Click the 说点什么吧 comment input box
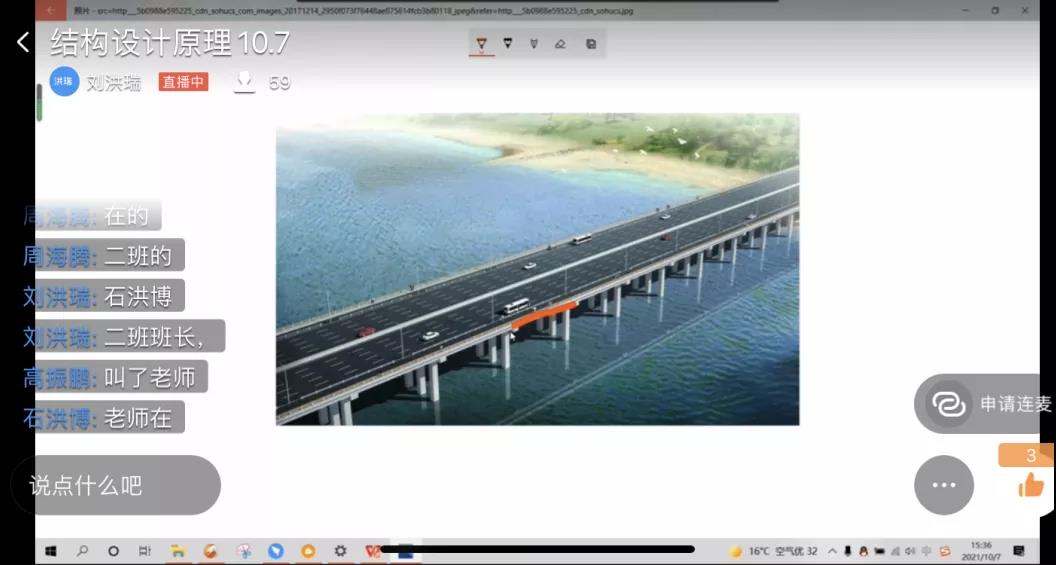 click(115, 486)
